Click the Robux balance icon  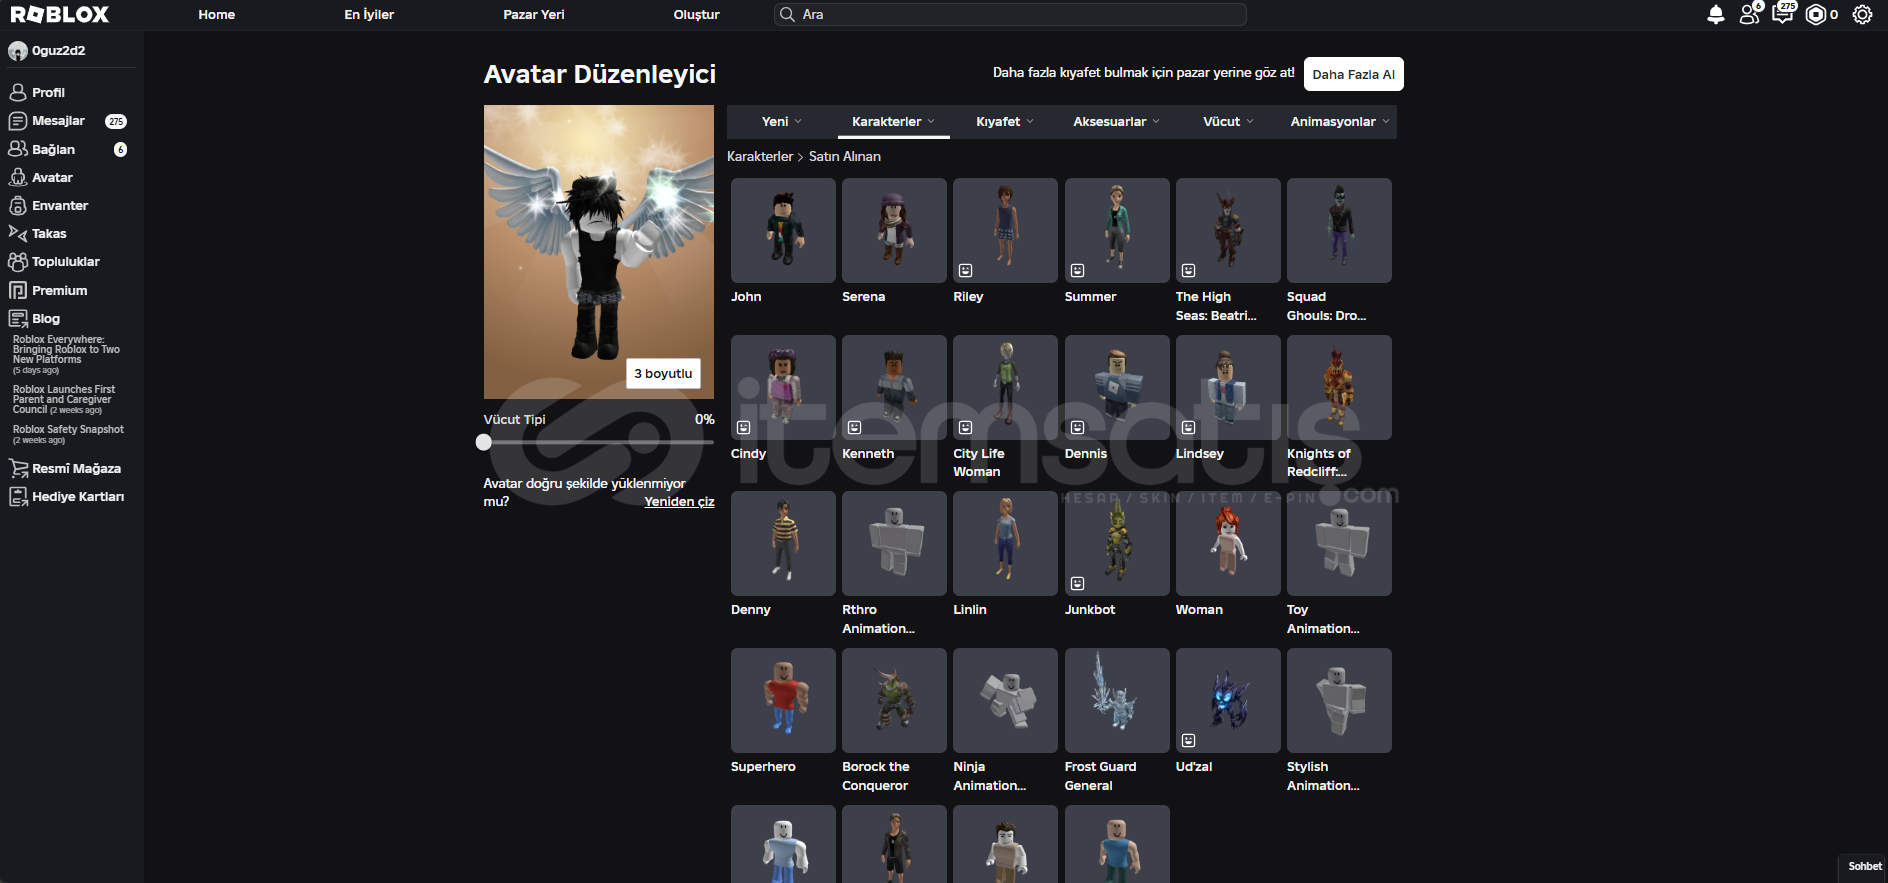[1816, 14]
